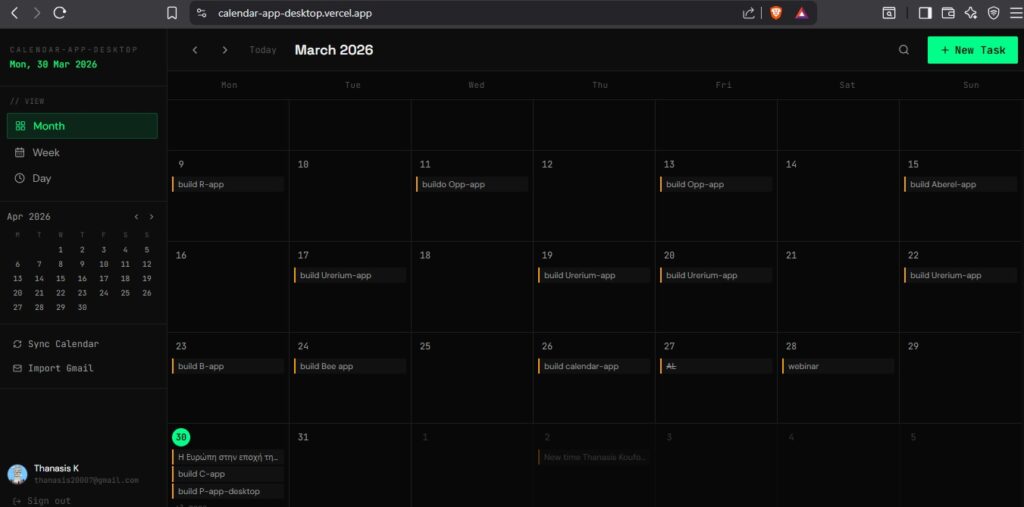Viewport: 1024px width, 507px height.
Task: Select April 15 in mini calendar
Action: coord(60,278)
